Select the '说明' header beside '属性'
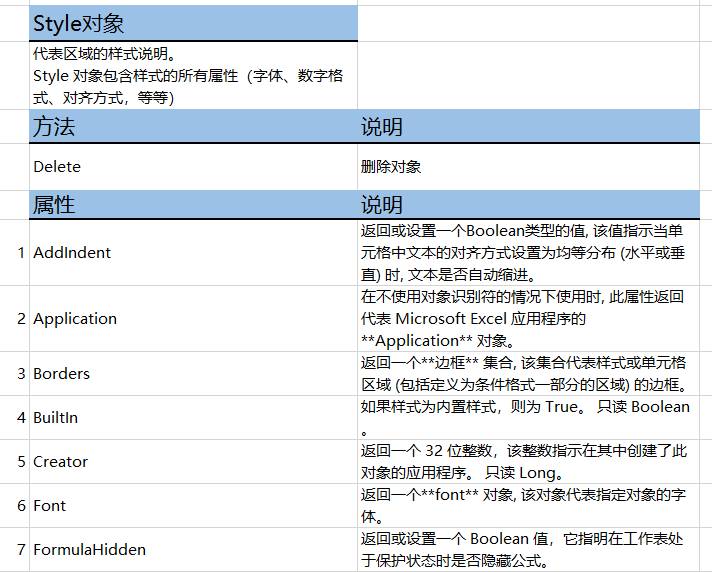The image size is (712, 572). [529, 204]
